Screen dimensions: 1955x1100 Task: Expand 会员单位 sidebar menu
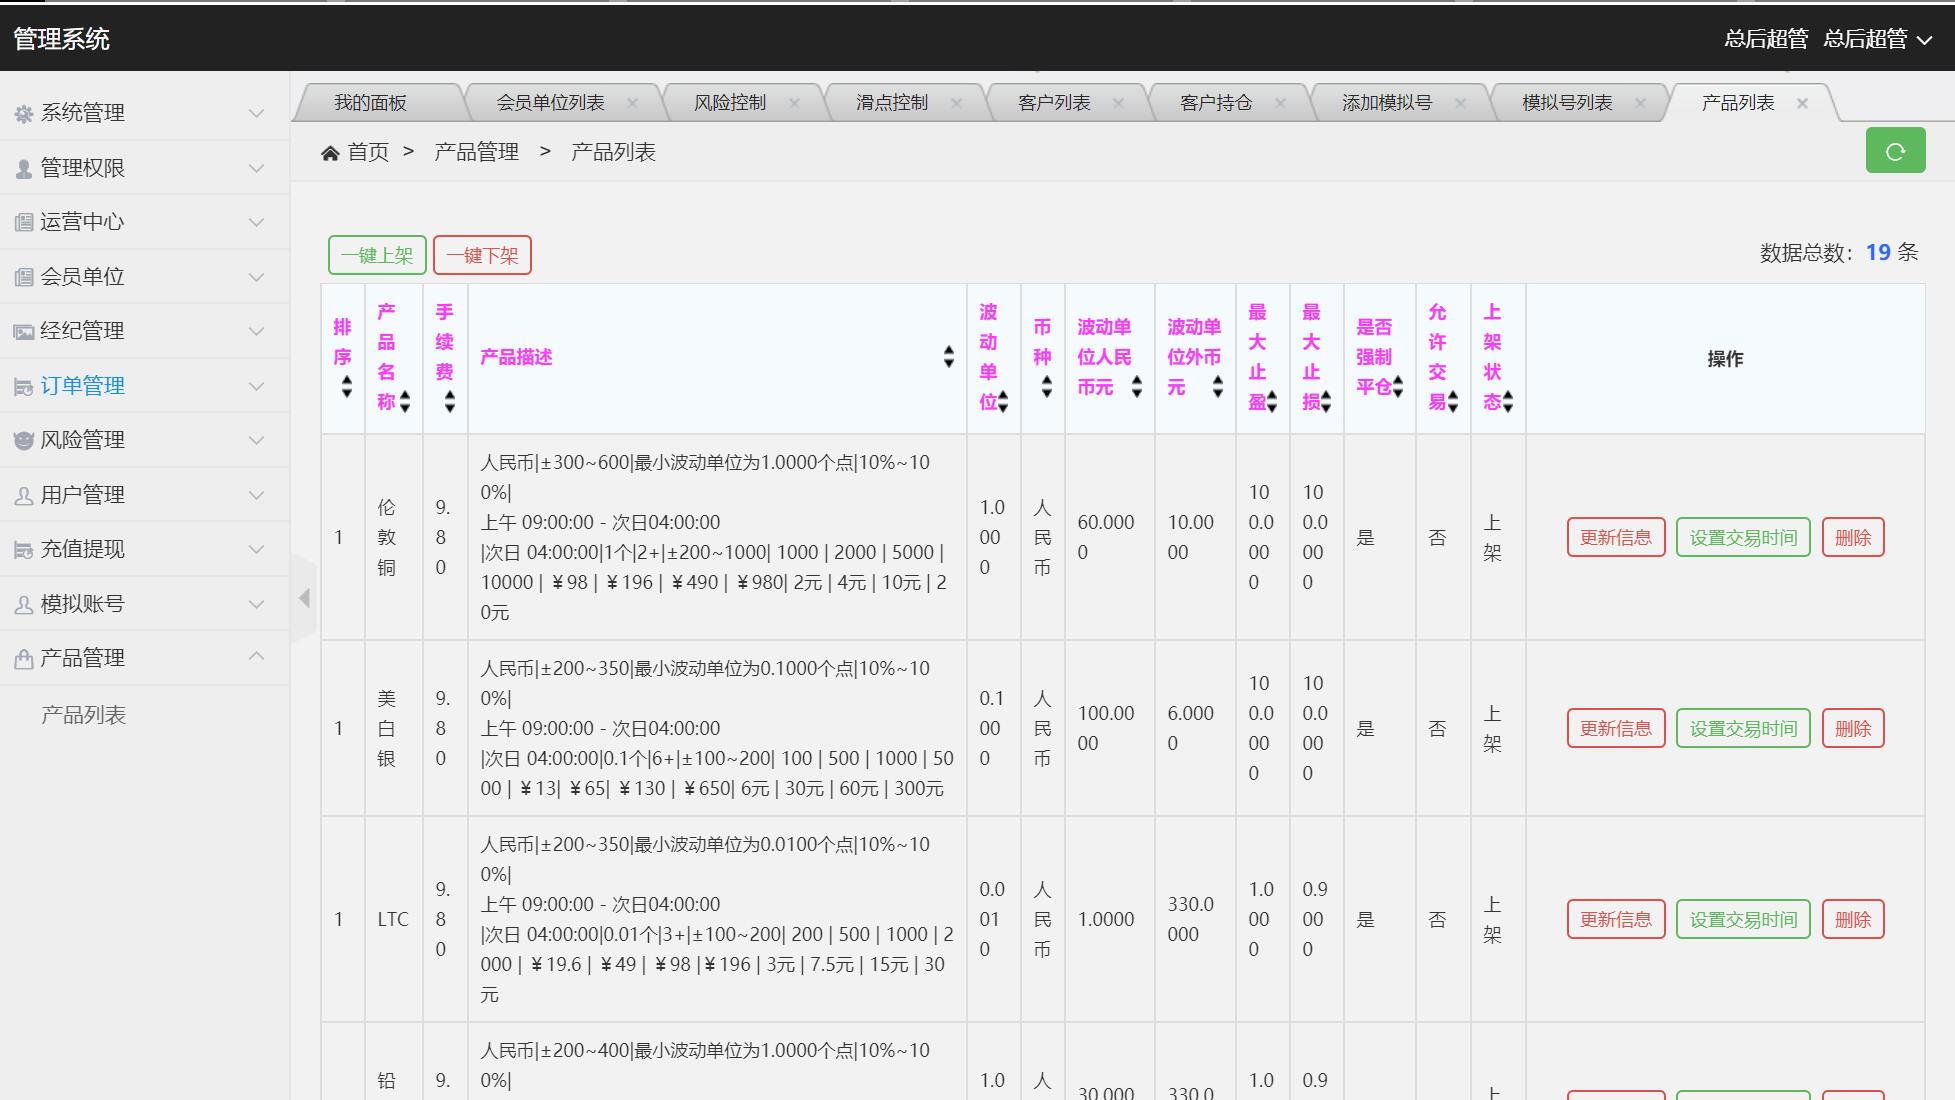145,277
